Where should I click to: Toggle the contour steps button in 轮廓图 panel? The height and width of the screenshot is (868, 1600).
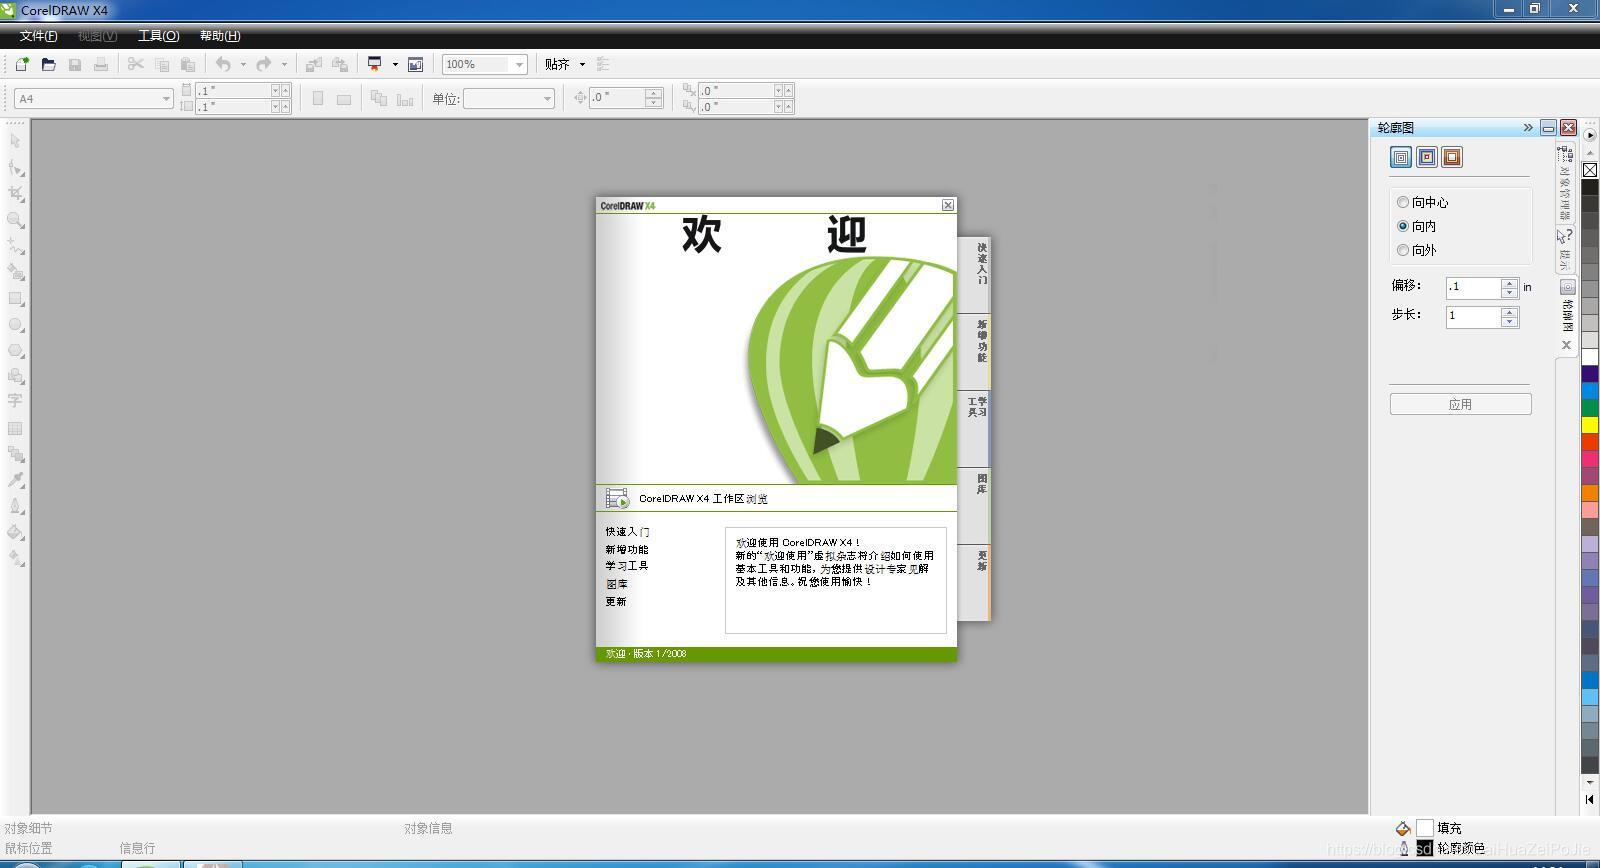[x=1401, y=157]
